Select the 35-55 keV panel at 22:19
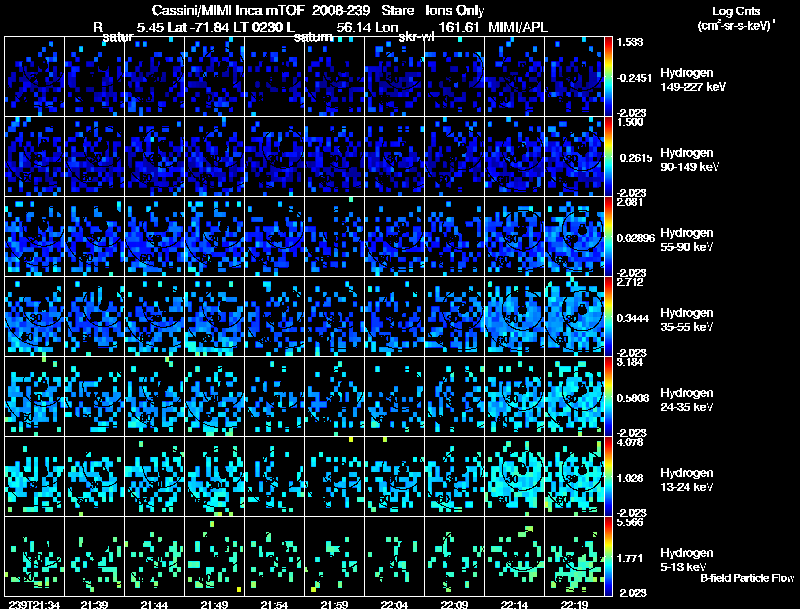Viewport: 800px width, 609px height. click(574, 317)
